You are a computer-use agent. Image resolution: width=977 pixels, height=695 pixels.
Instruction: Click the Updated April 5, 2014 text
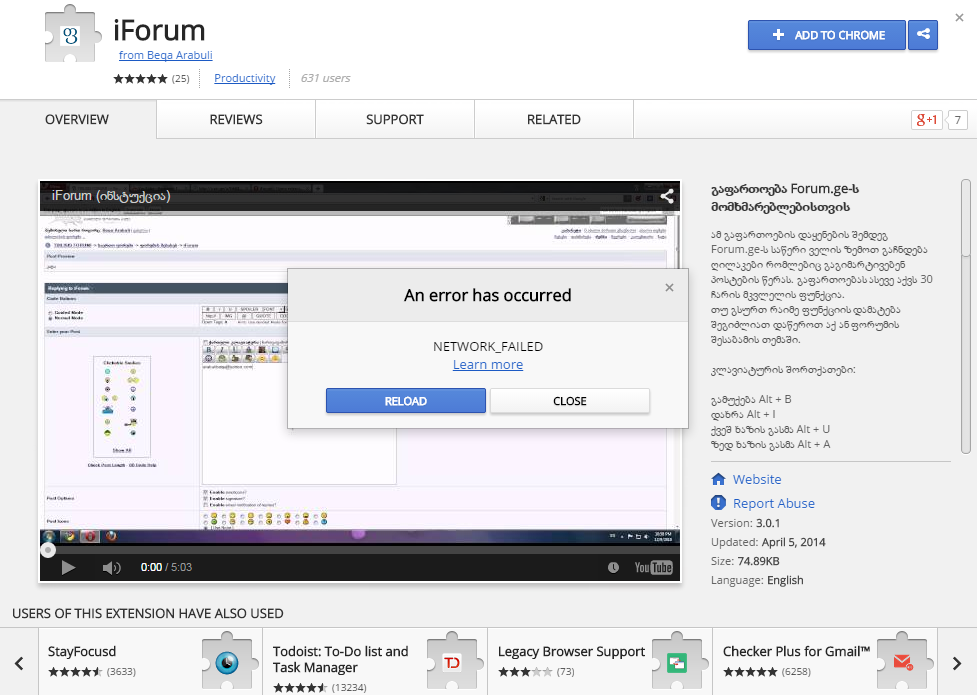point(768,542)
